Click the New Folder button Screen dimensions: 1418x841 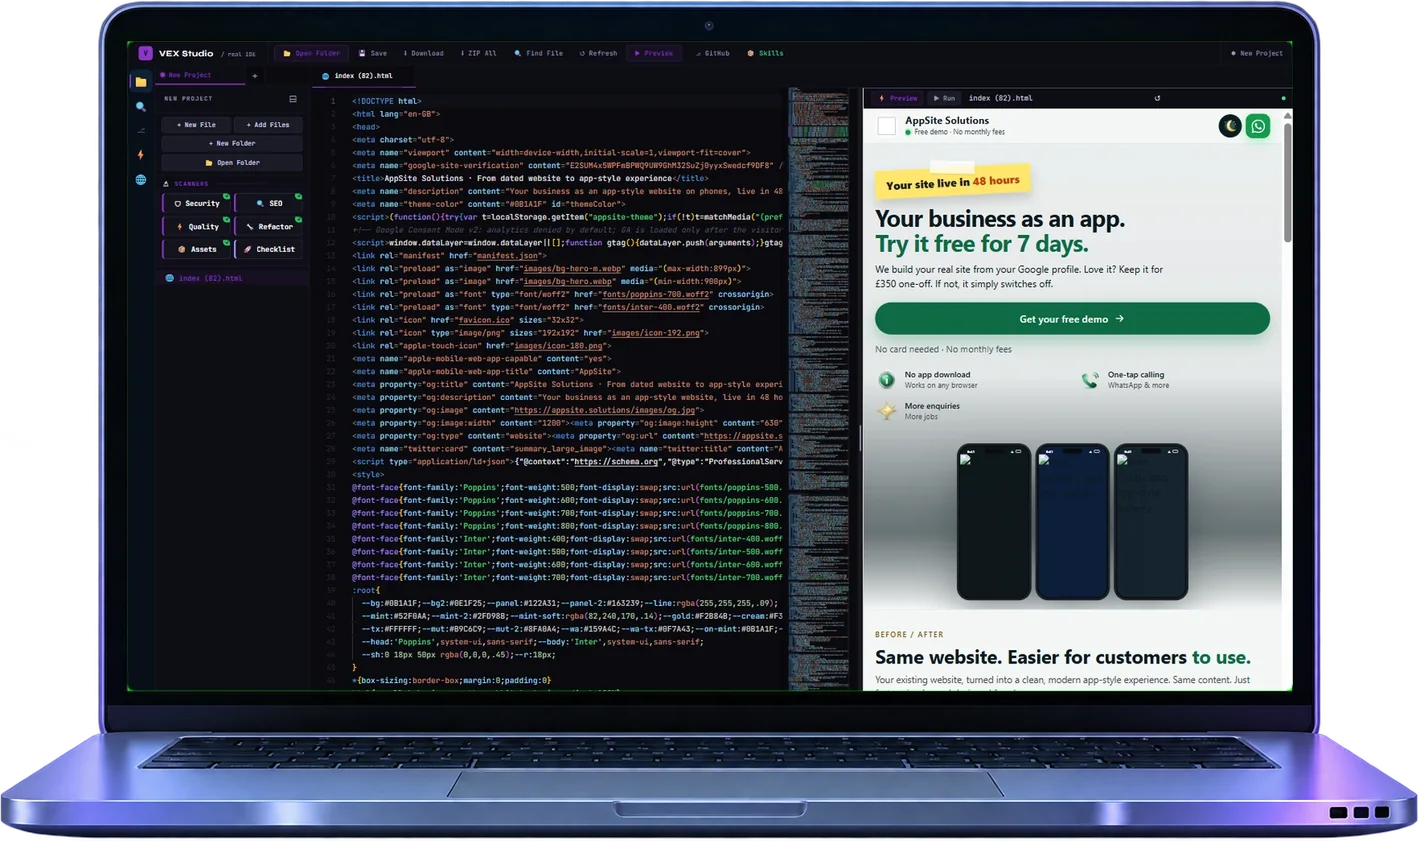click(232, 143)
